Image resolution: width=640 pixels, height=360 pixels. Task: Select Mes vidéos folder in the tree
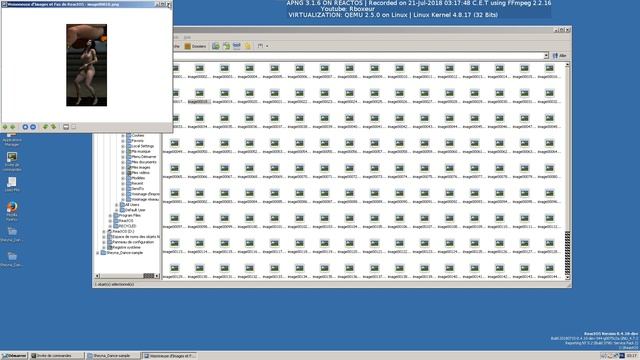[x=141, y=173]
